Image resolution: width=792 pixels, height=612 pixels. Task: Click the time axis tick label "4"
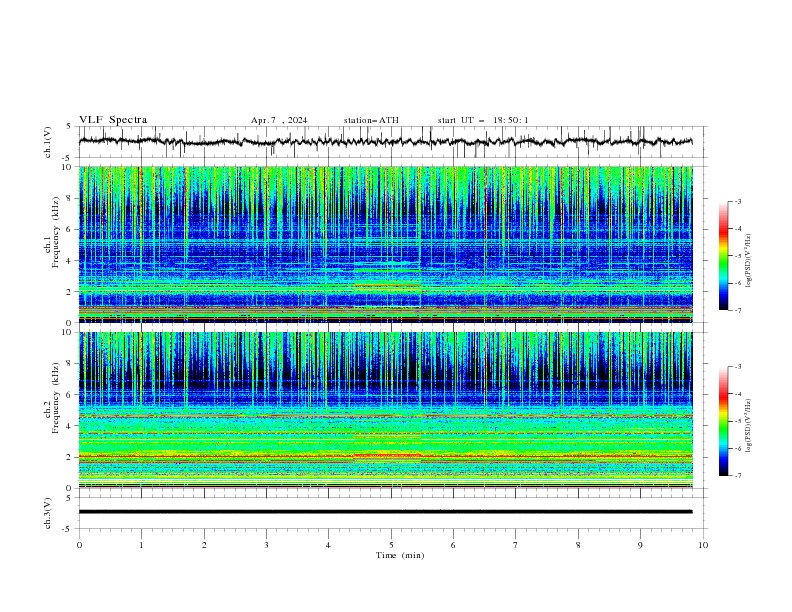click(328, 545)
